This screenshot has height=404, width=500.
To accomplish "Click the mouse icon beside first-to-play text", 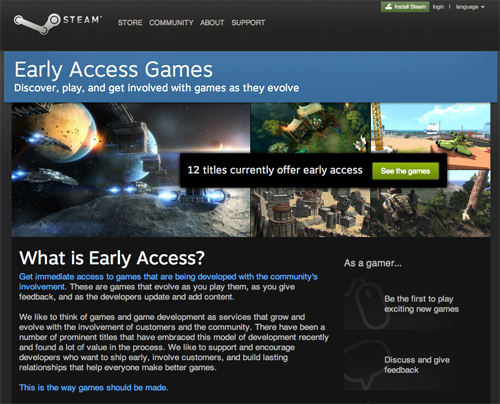I will coord(367,303).
